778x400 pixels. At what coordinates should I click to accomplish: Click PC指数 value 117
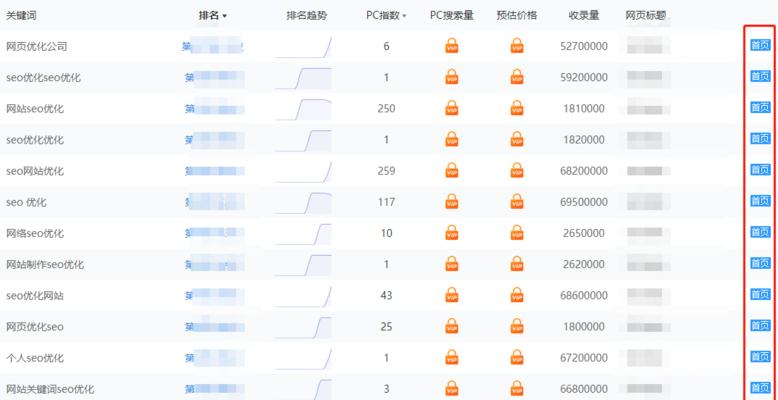click(x=386, y=202)
